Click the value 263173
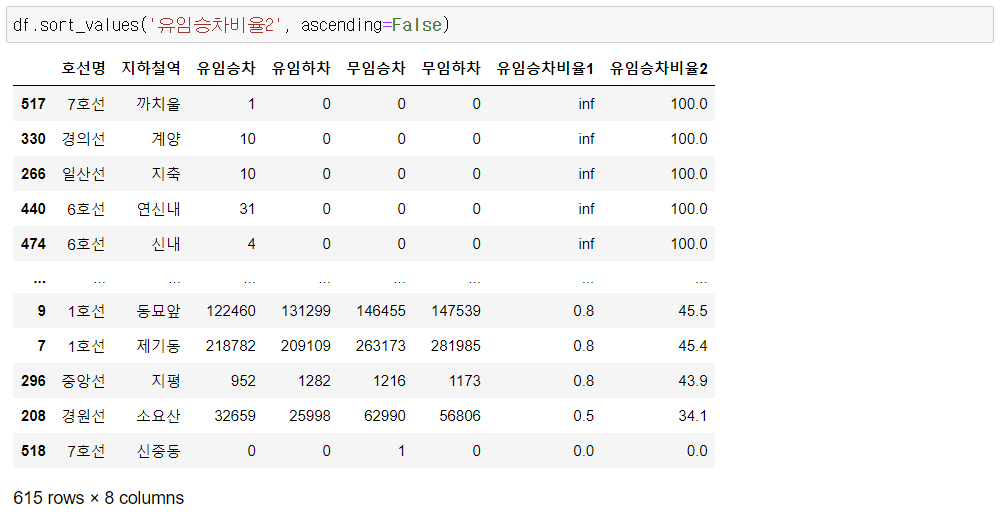Viewport: 1003px width, 512px height. click(381, 346)
